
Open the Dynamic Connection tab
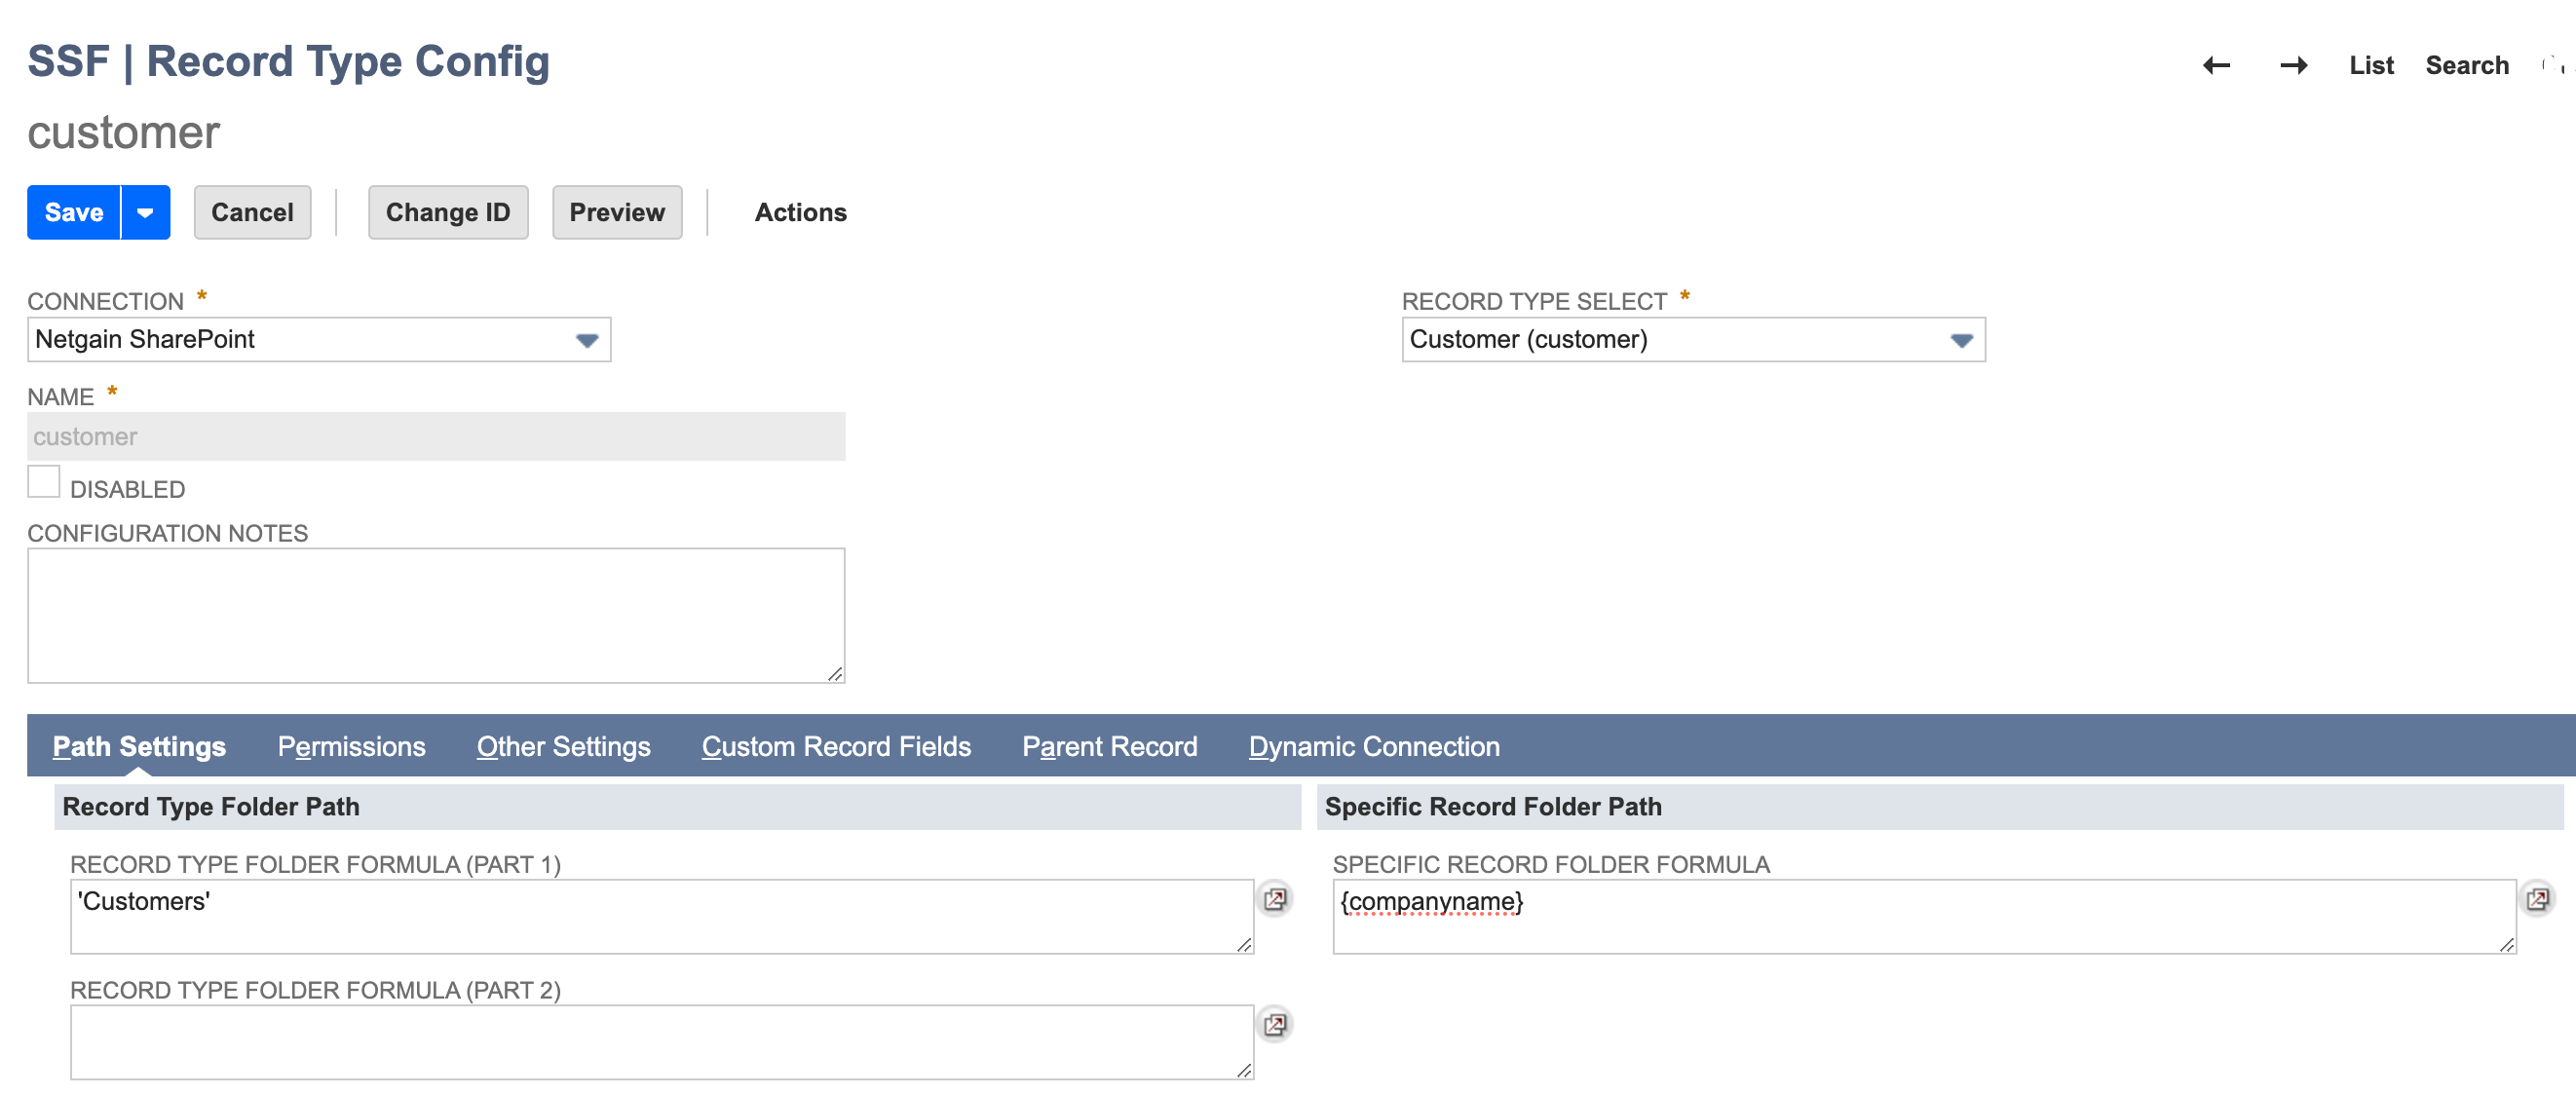pyautogui.click(x=1373, y=746)
